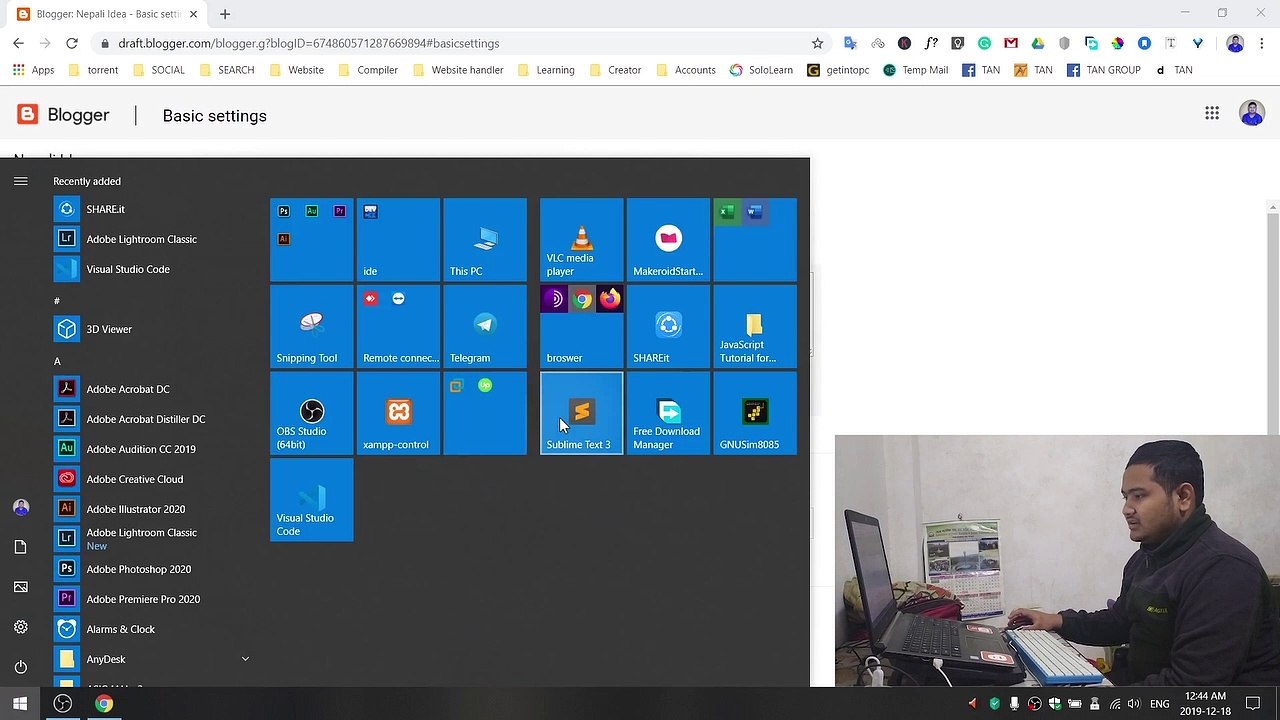Open the Adobe apps tile folder
The height and width of the screenshot is (720, 1280).
click(x=312, y=240)
